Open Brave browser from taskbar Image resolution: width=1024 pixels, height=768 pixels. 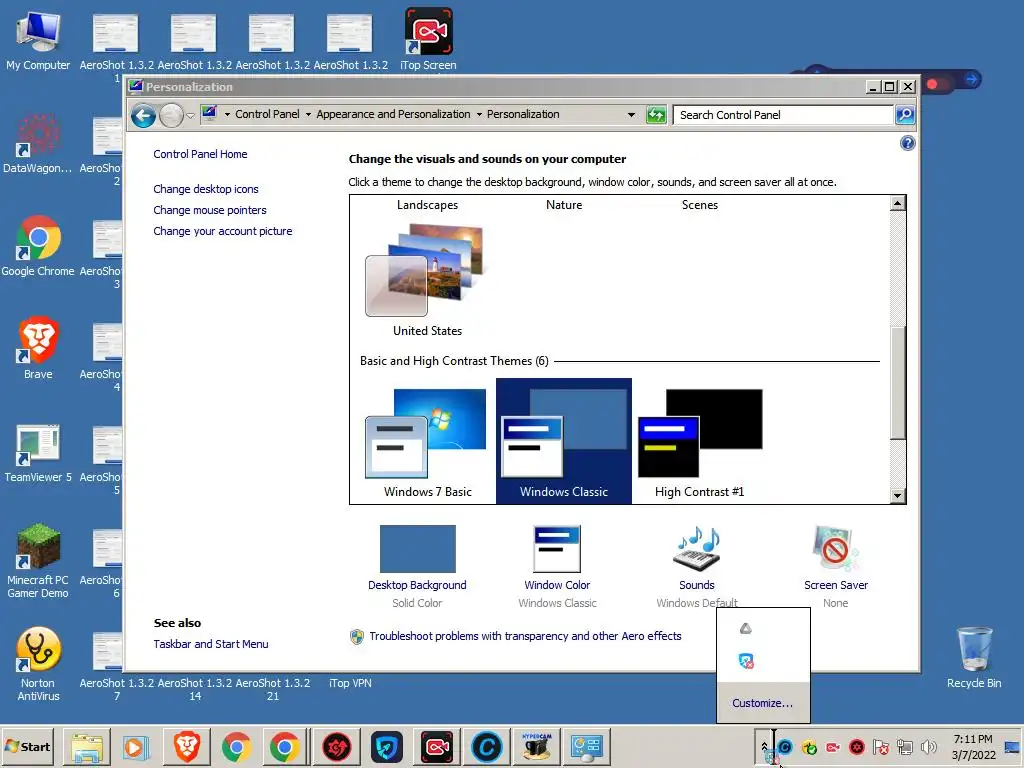click(x=187, y=746)
